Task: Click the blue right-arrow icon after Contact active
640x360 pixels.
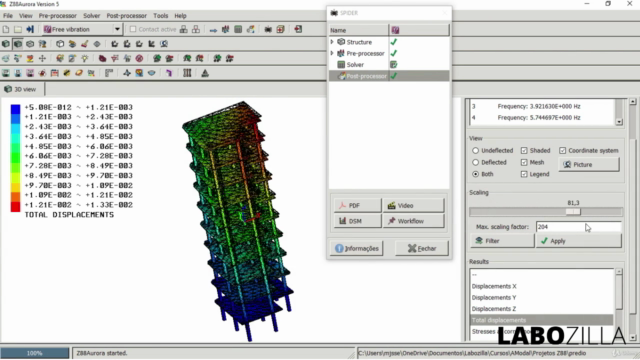Action: (x=213, y=30)
